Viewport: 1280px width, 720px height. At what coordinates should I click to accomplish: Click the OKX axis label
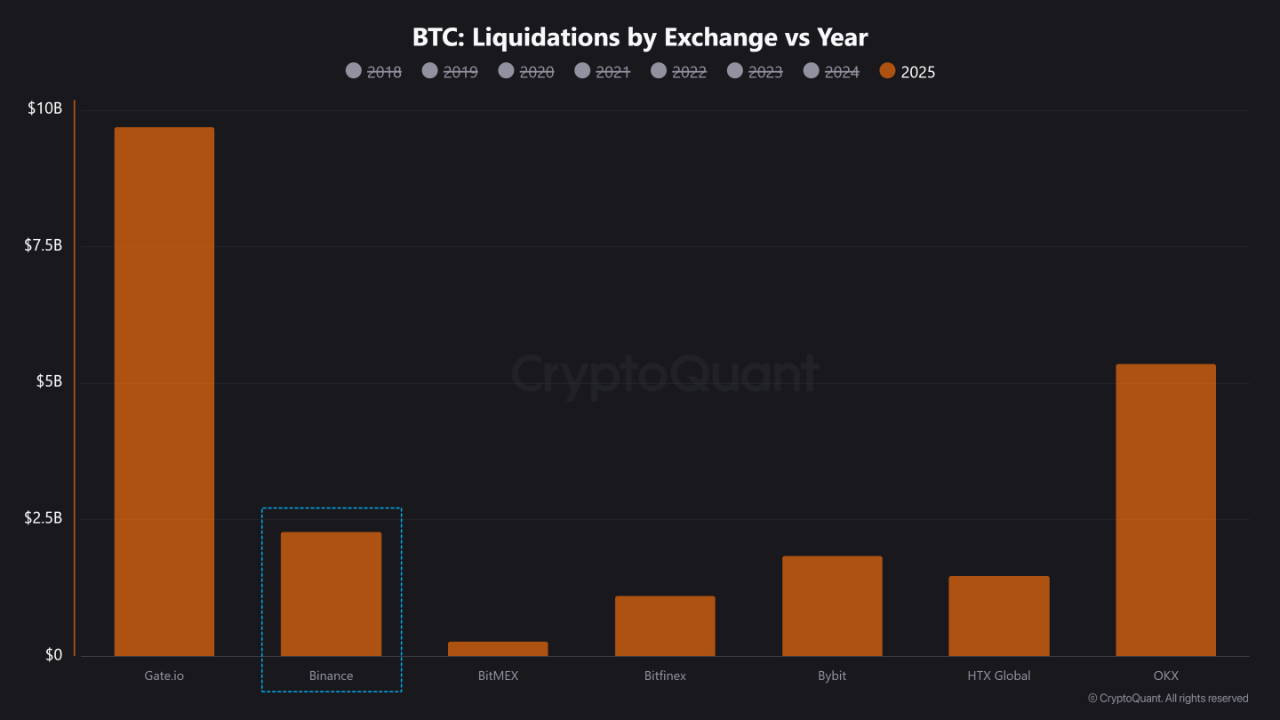tap(1166, 676)
